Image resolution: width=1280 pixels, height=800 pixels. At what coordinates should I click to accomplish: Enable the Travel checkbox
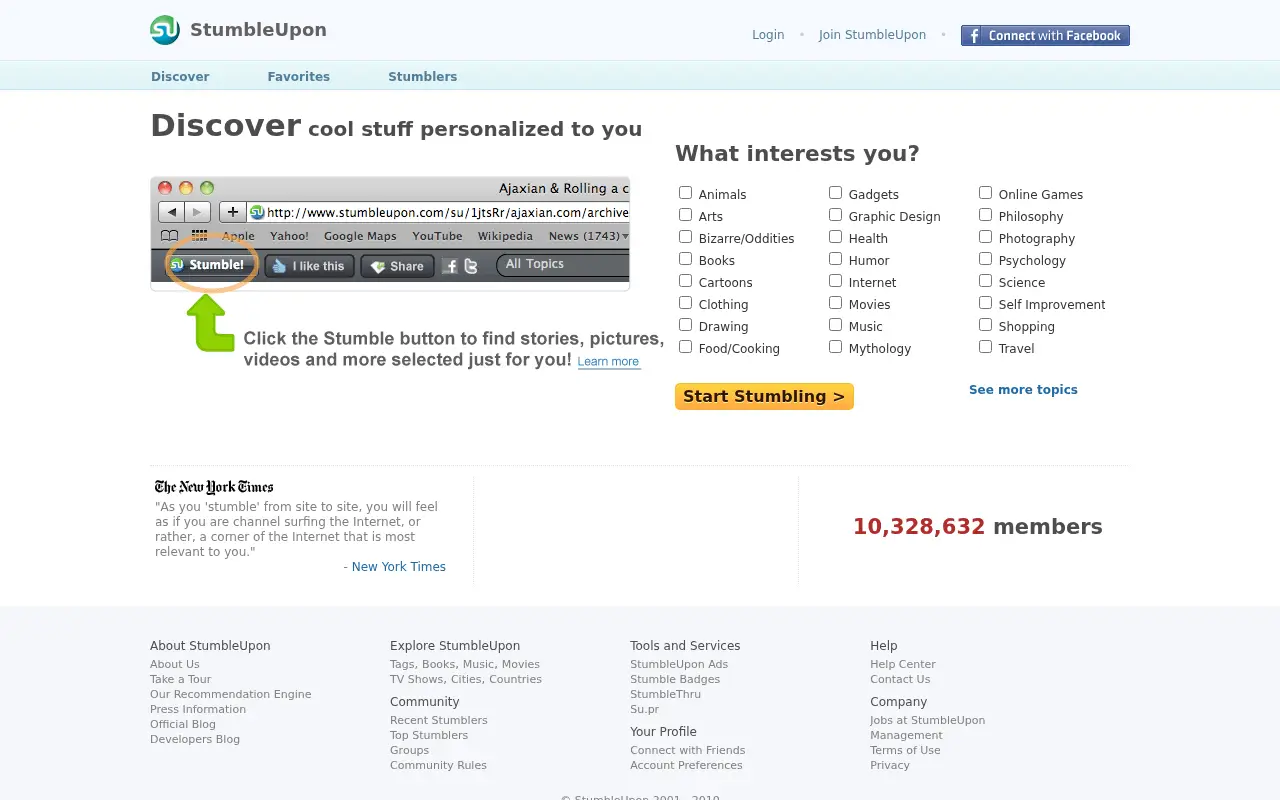pyautogui.click(x=985, y=347)
